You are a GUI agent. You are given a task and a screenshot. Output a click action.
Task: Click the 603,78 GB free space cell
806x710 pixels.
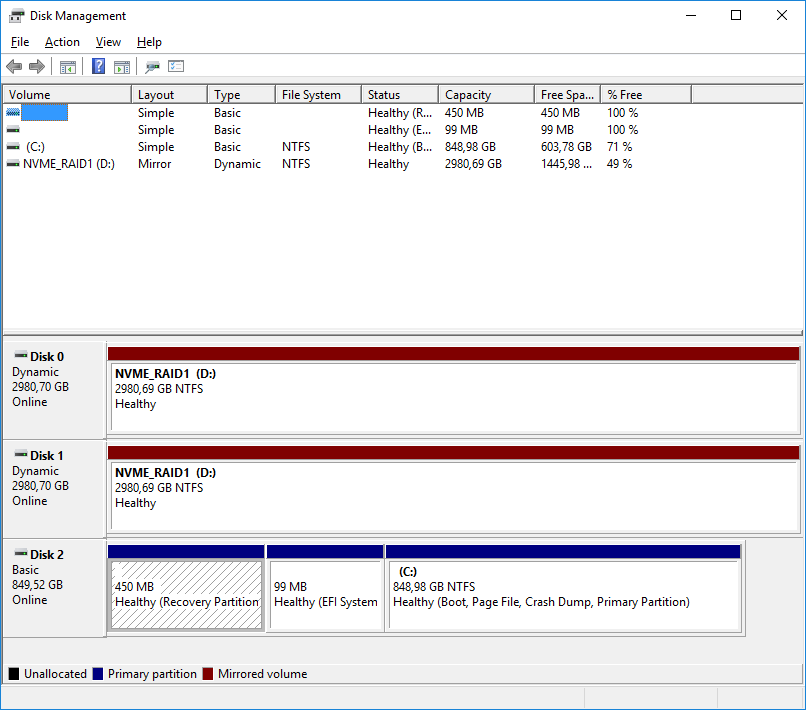[566, 147]
